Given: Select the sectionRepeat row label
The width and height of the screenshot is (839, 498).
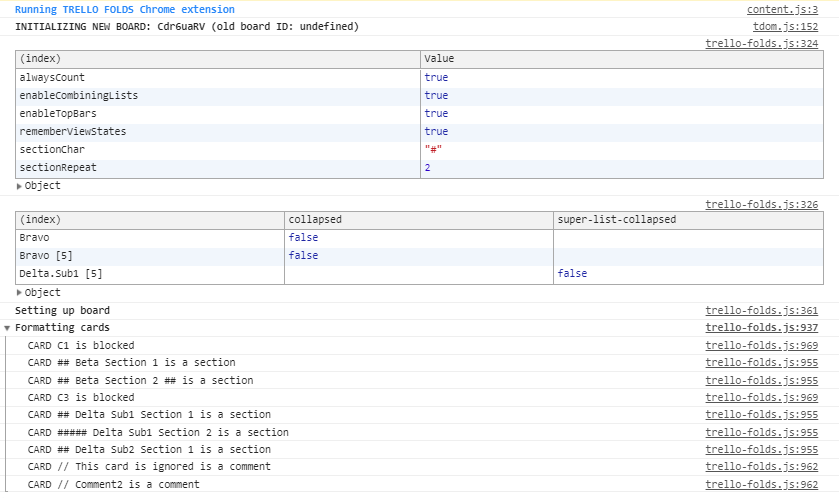Looking at the screenshot, I should point(58,167).
